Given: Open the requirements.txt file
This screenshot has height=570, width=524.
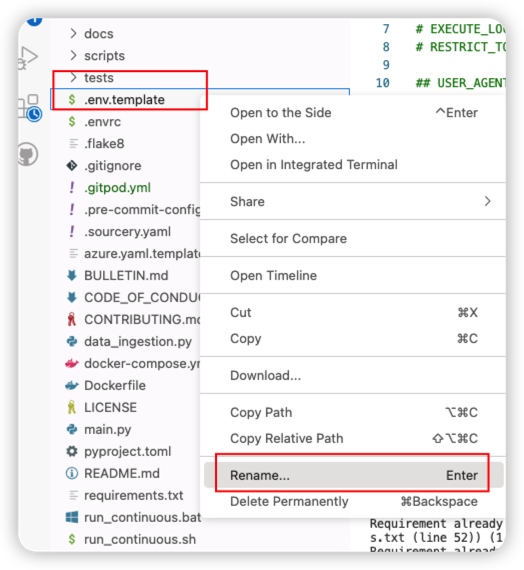Looking at the screenshot, I should [x=134, y=495].
